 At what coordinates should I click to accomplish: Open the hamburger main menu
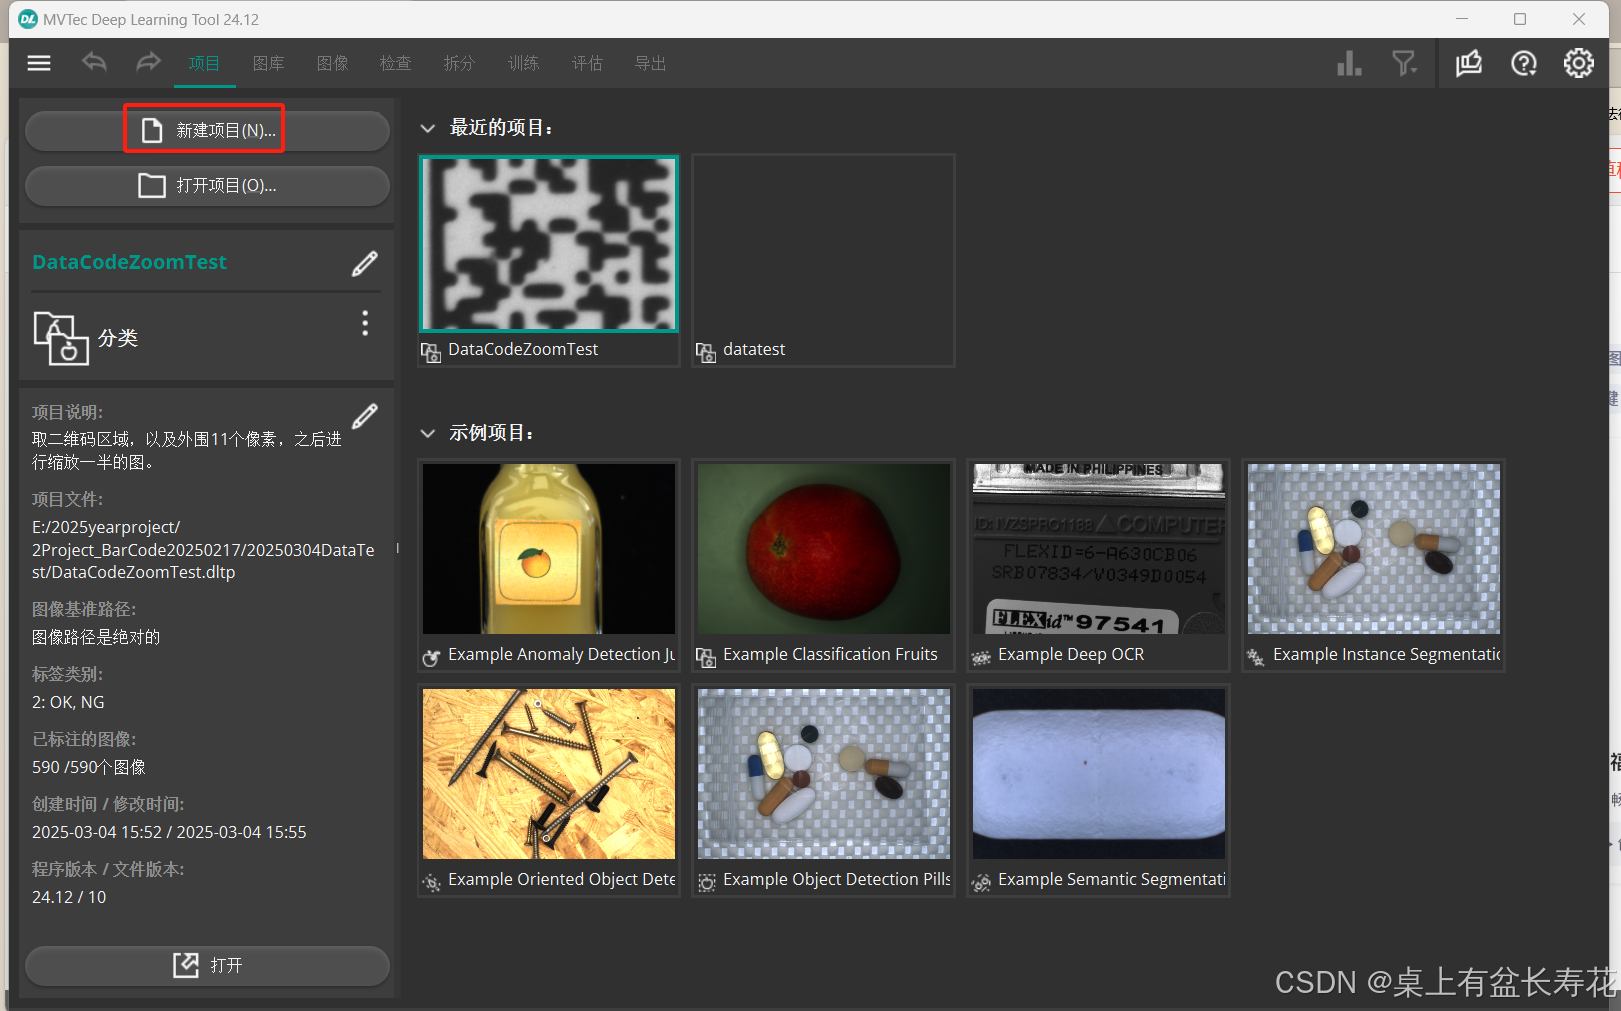pos(39,63)
